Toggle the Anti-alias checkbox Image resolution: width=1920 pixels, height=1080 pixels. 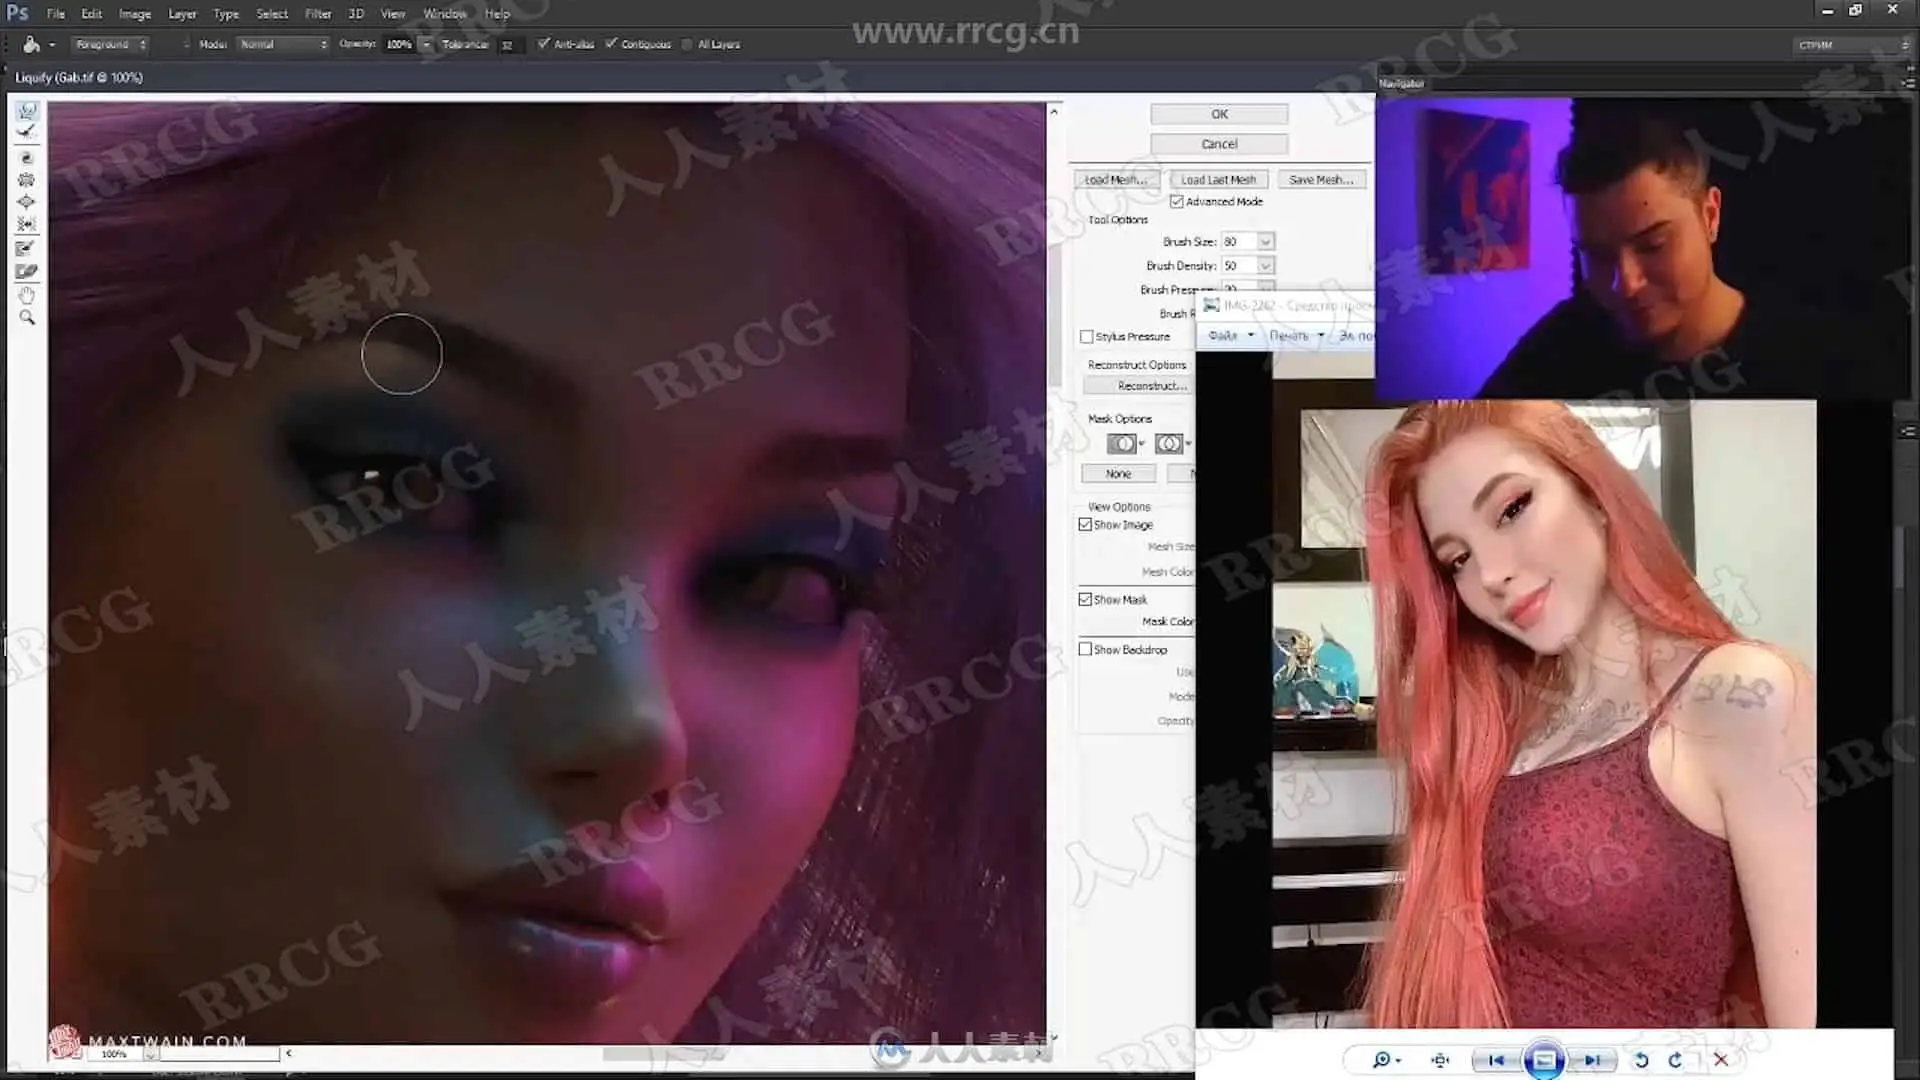[543, 44]
